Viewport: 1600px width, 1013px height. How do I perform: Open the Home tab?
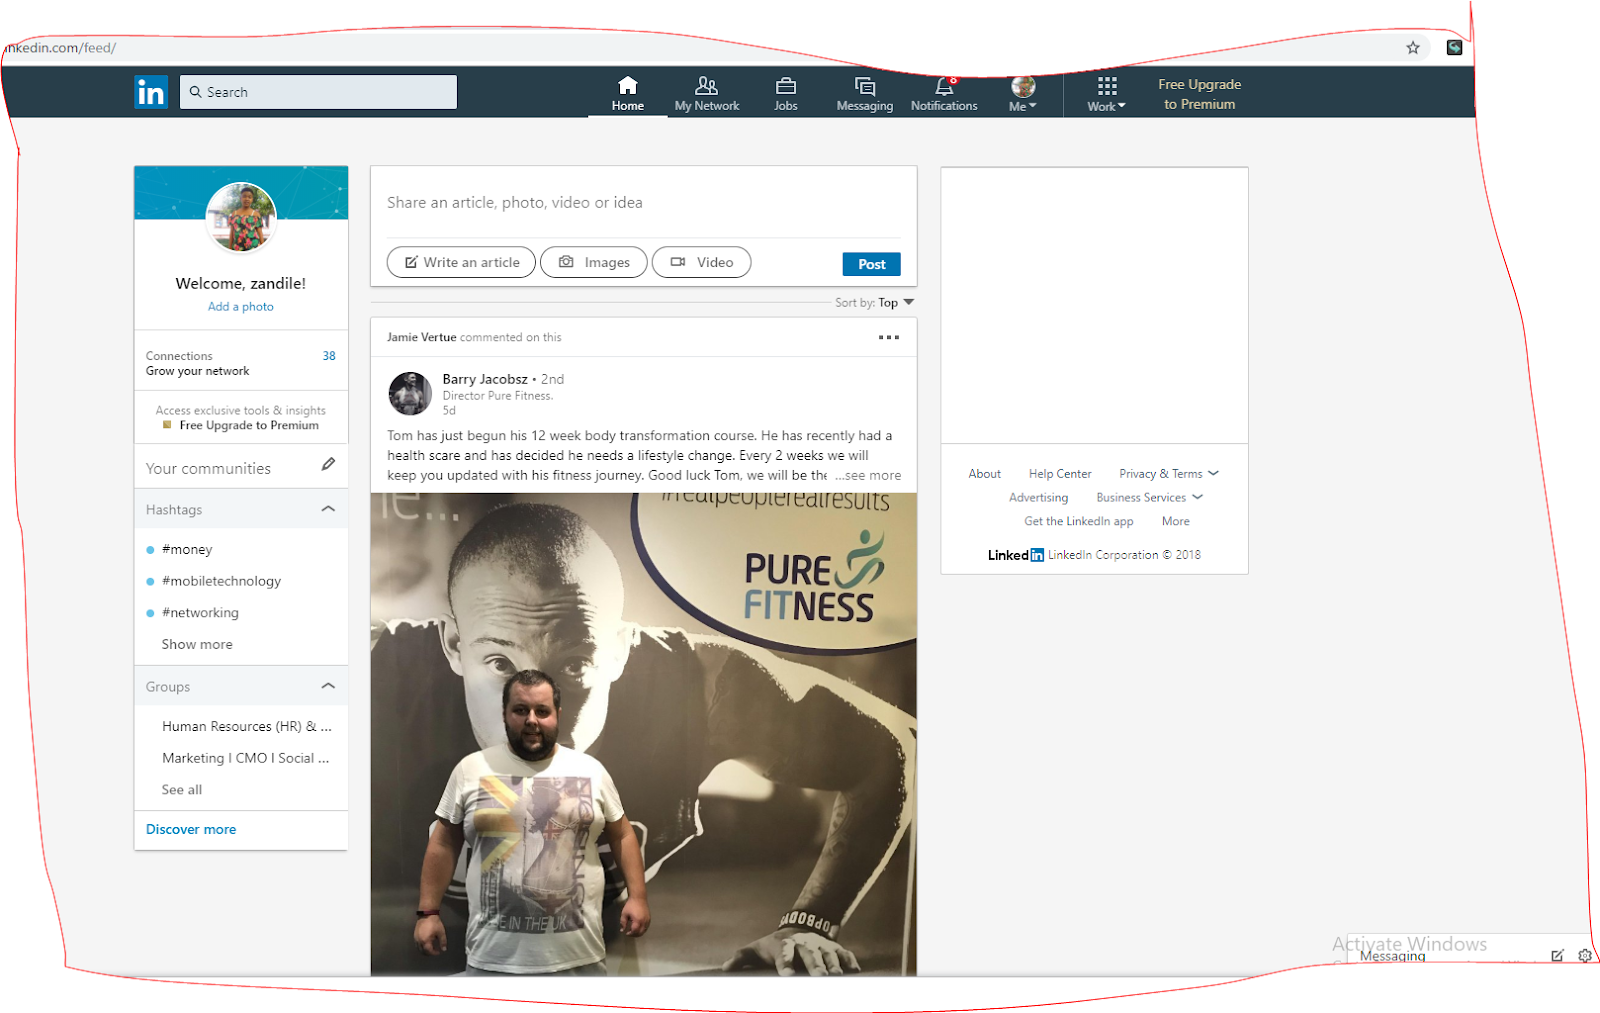(628, 93)
